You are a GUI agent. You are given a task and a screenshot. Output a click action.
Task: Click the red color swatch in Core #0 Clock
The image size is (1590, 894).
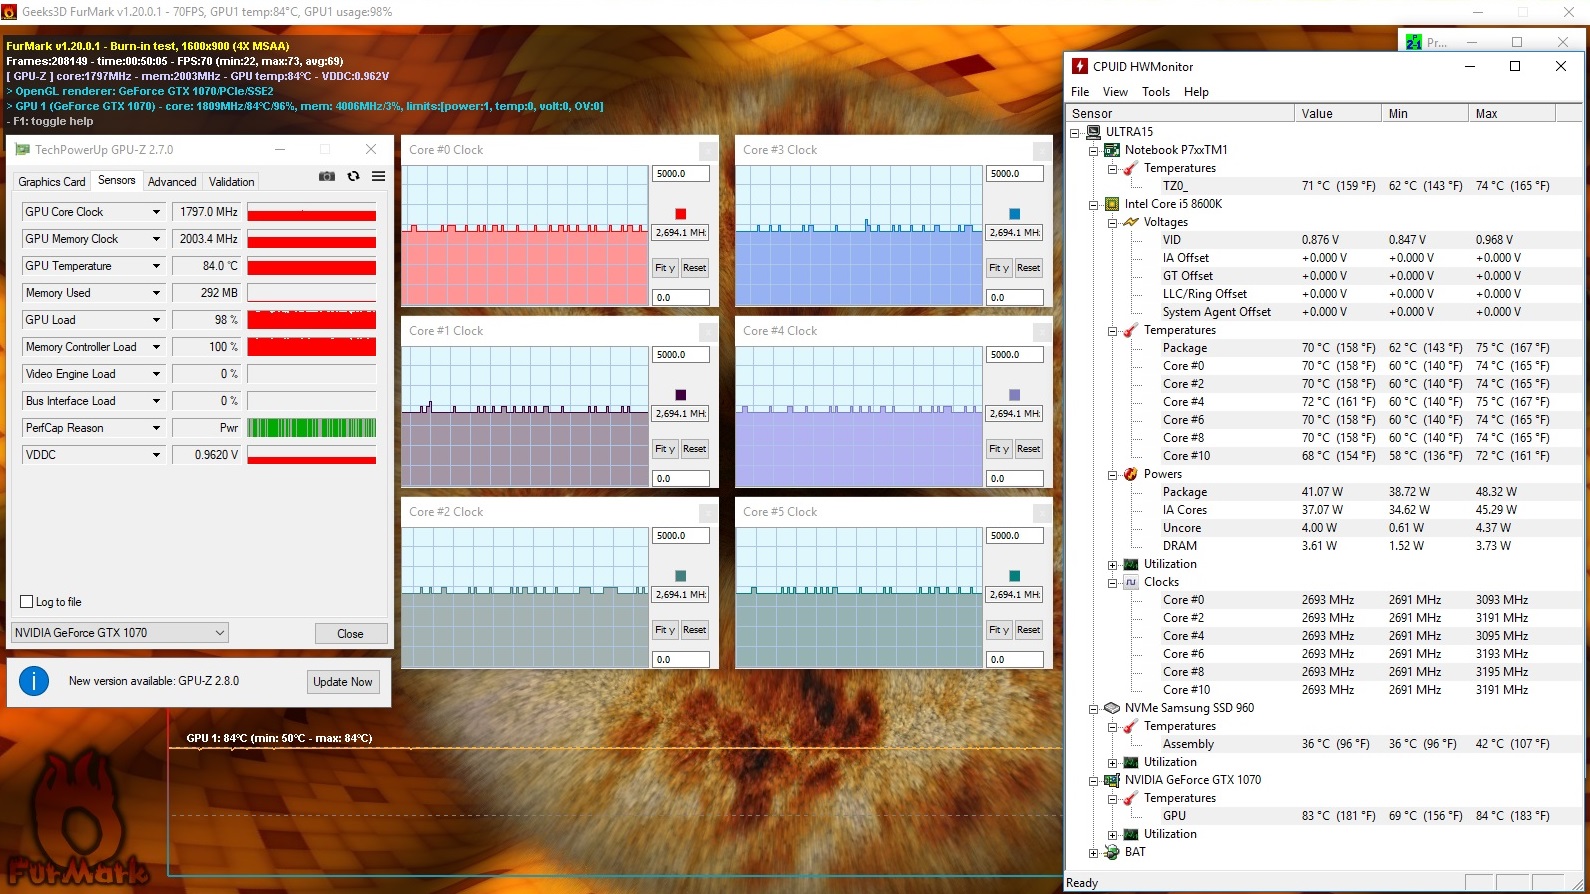[680, 214]
